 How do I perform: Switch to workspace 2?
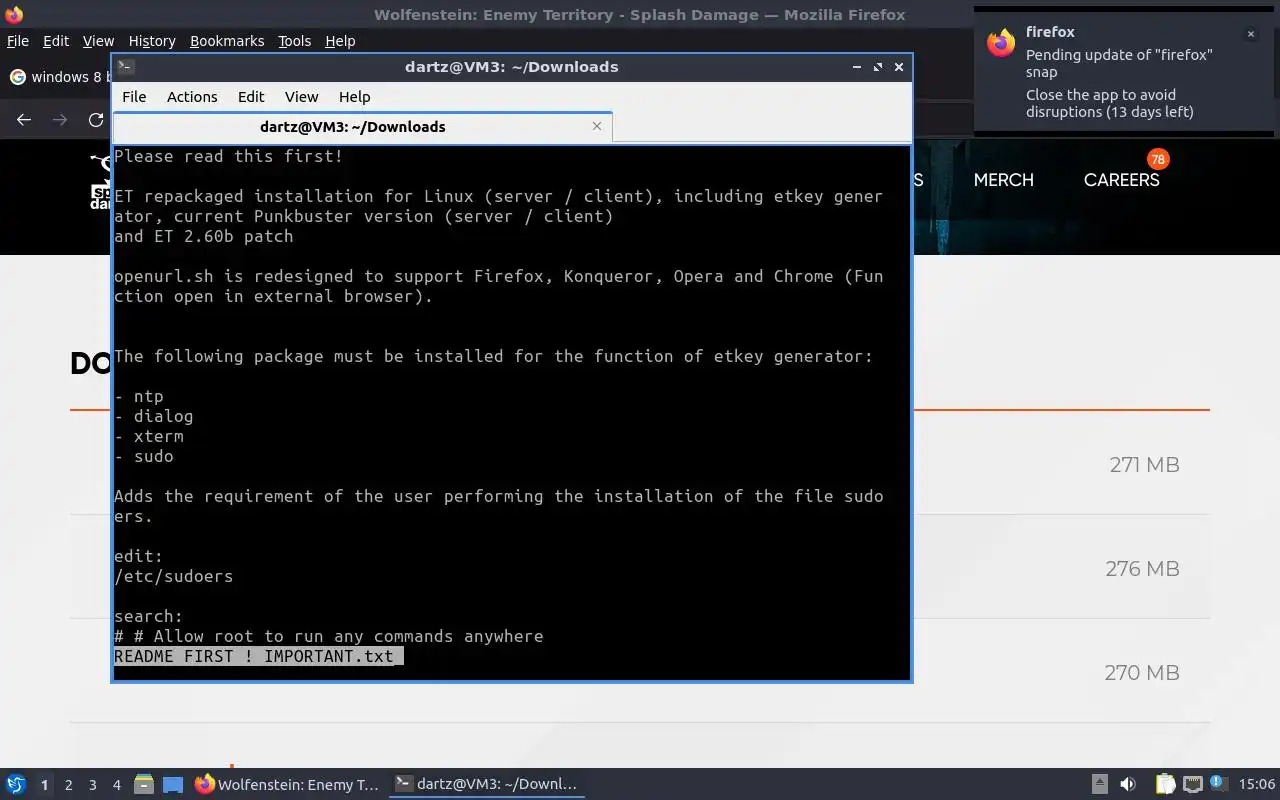[68, 785]
